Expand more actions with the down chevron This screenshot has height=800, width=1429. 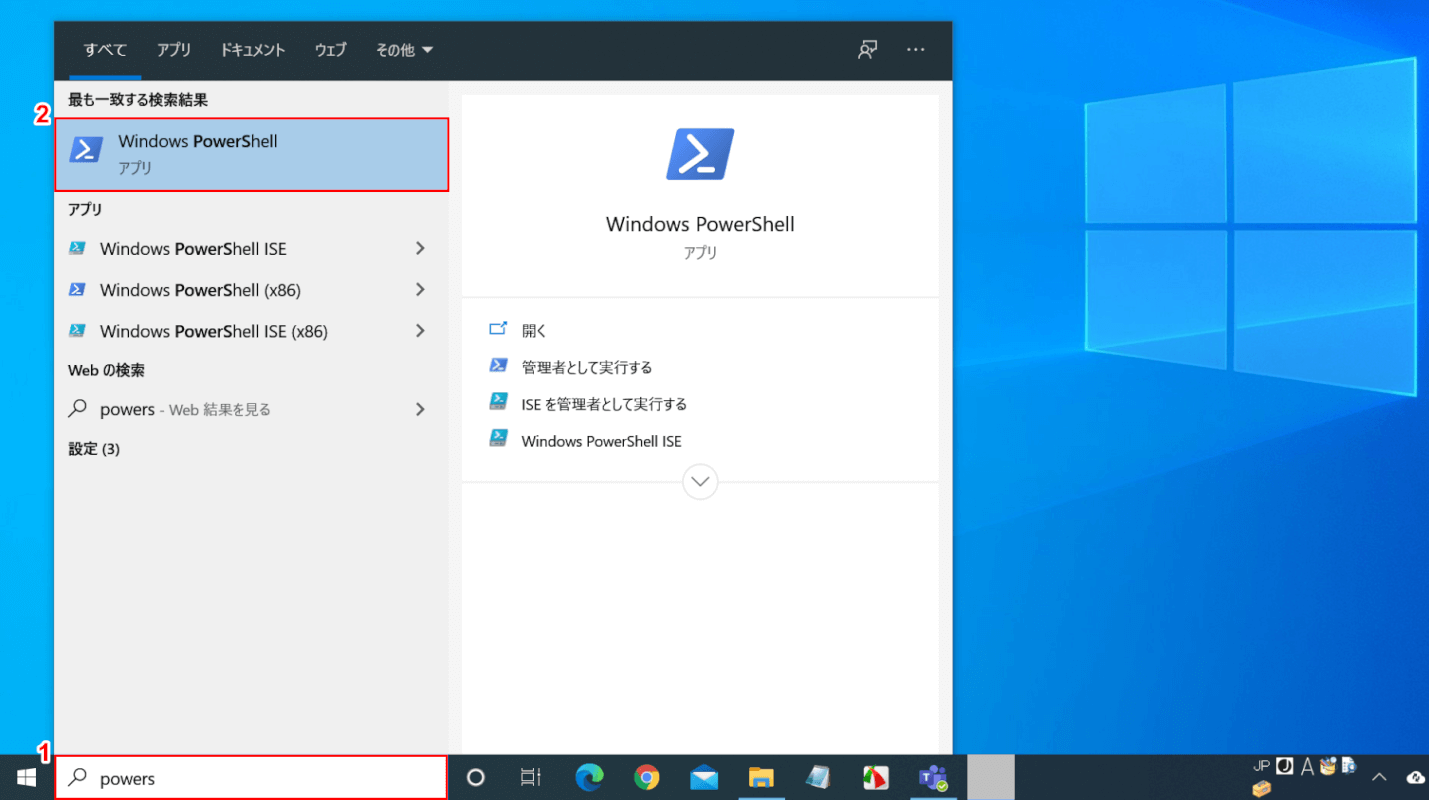pyautogui.click(x=700, y=482)
